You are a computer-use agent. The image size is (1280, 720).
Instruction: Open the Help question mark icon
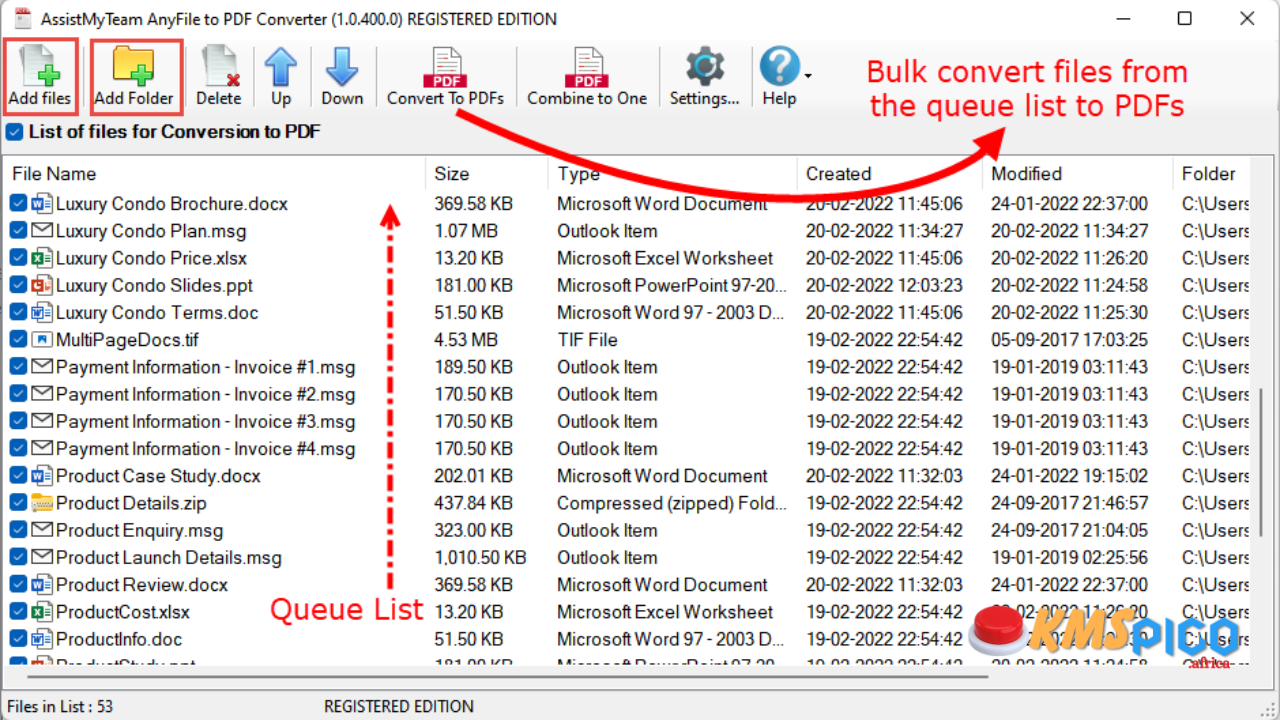point(779,66)
